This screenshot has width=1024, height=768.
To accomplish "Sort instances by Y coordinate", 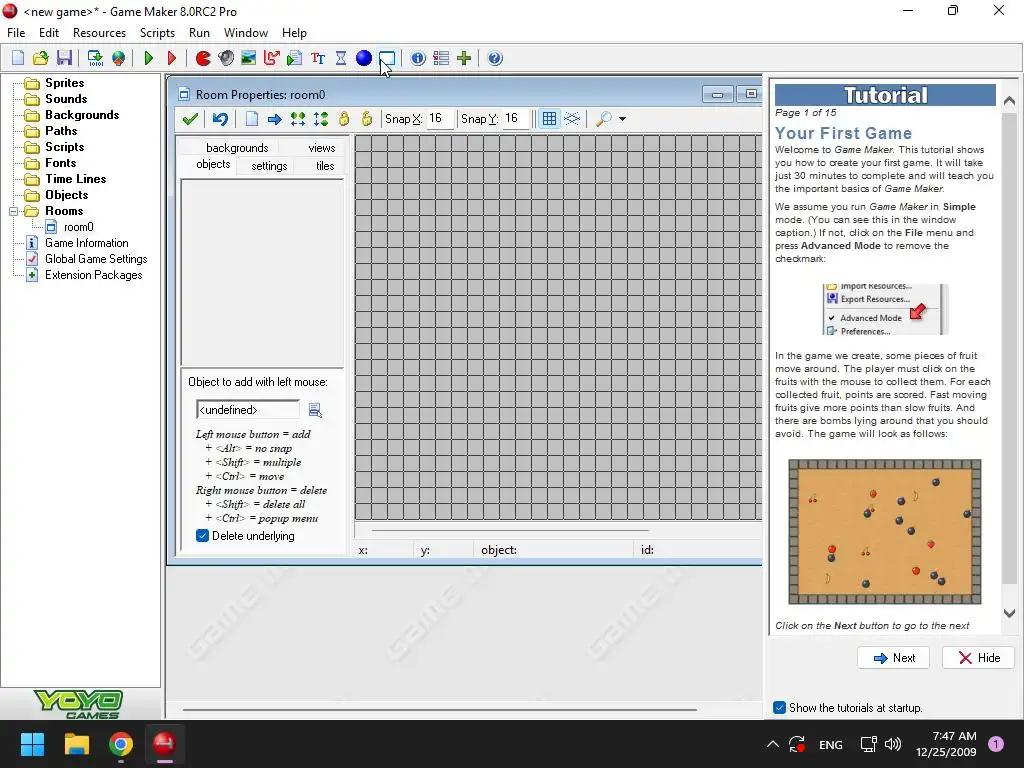I will coord(321,119).
